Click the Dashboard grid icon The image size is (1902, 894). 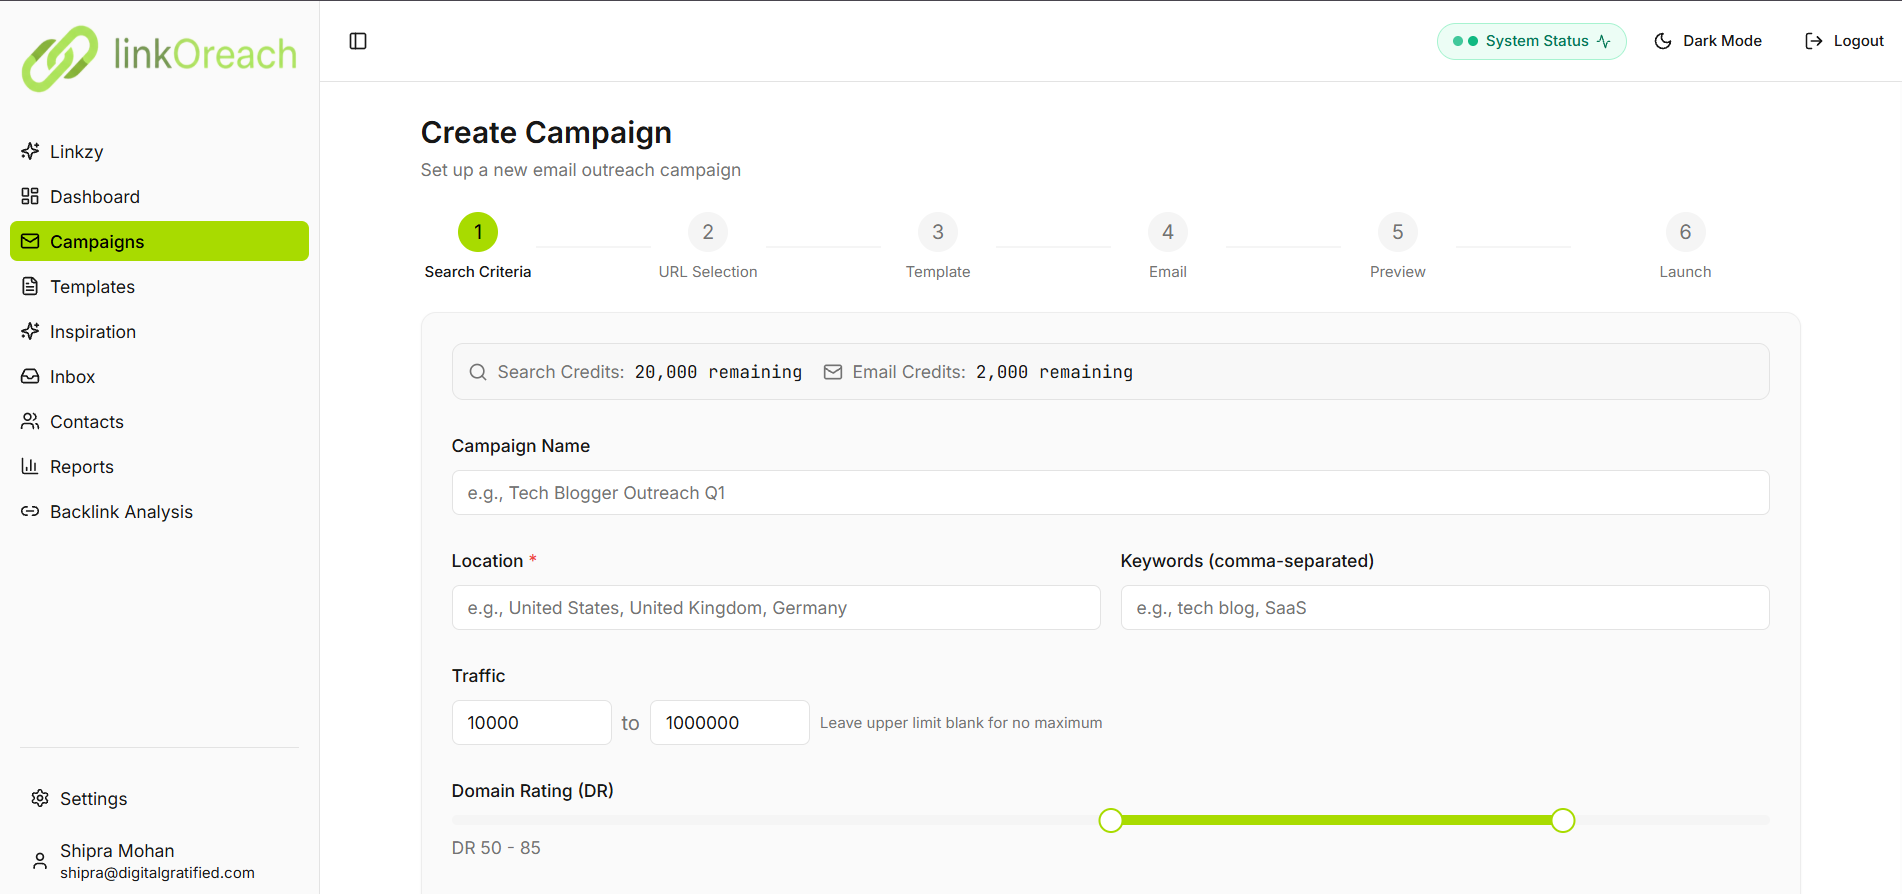pos(30,196)
